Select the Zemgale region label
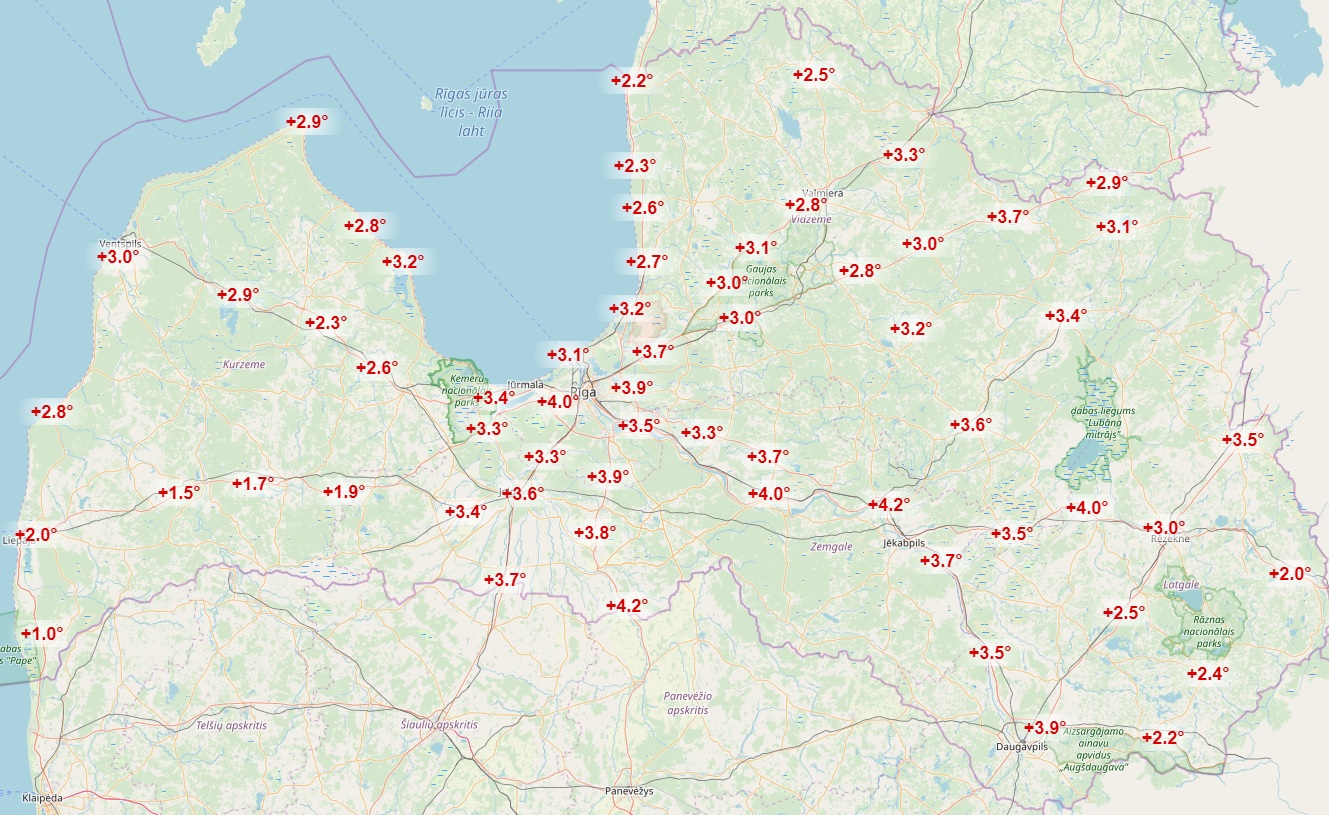 tap(831, 547)
